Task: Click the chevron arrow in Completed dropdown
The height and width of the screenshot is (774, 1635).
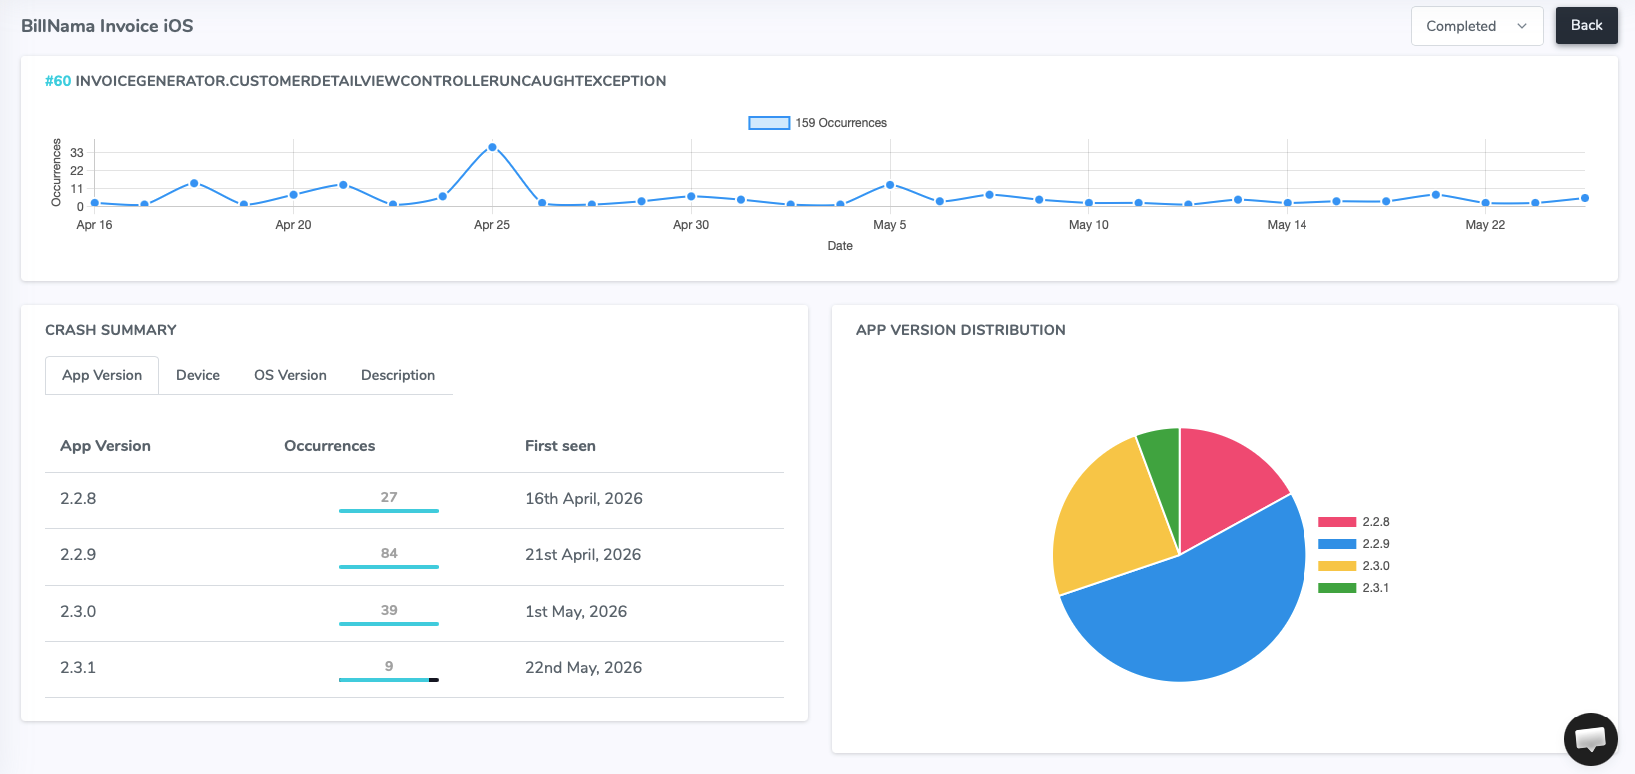Action: 1522,26
